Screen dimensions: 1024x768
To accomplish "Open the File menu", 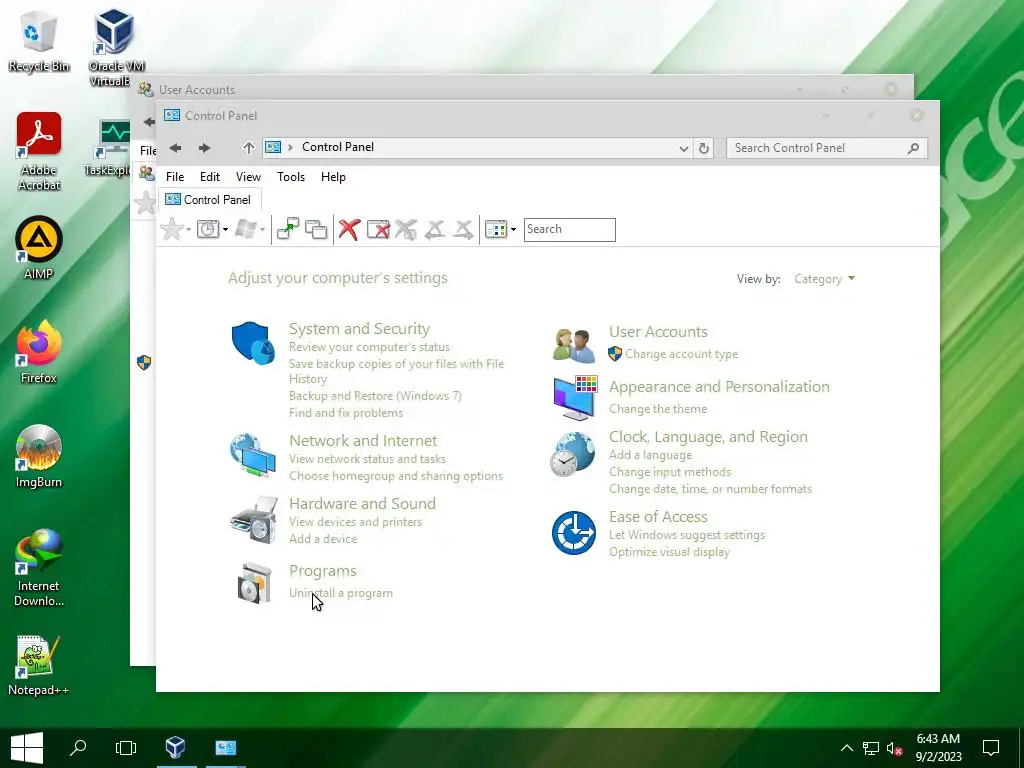I will point(174,177).
